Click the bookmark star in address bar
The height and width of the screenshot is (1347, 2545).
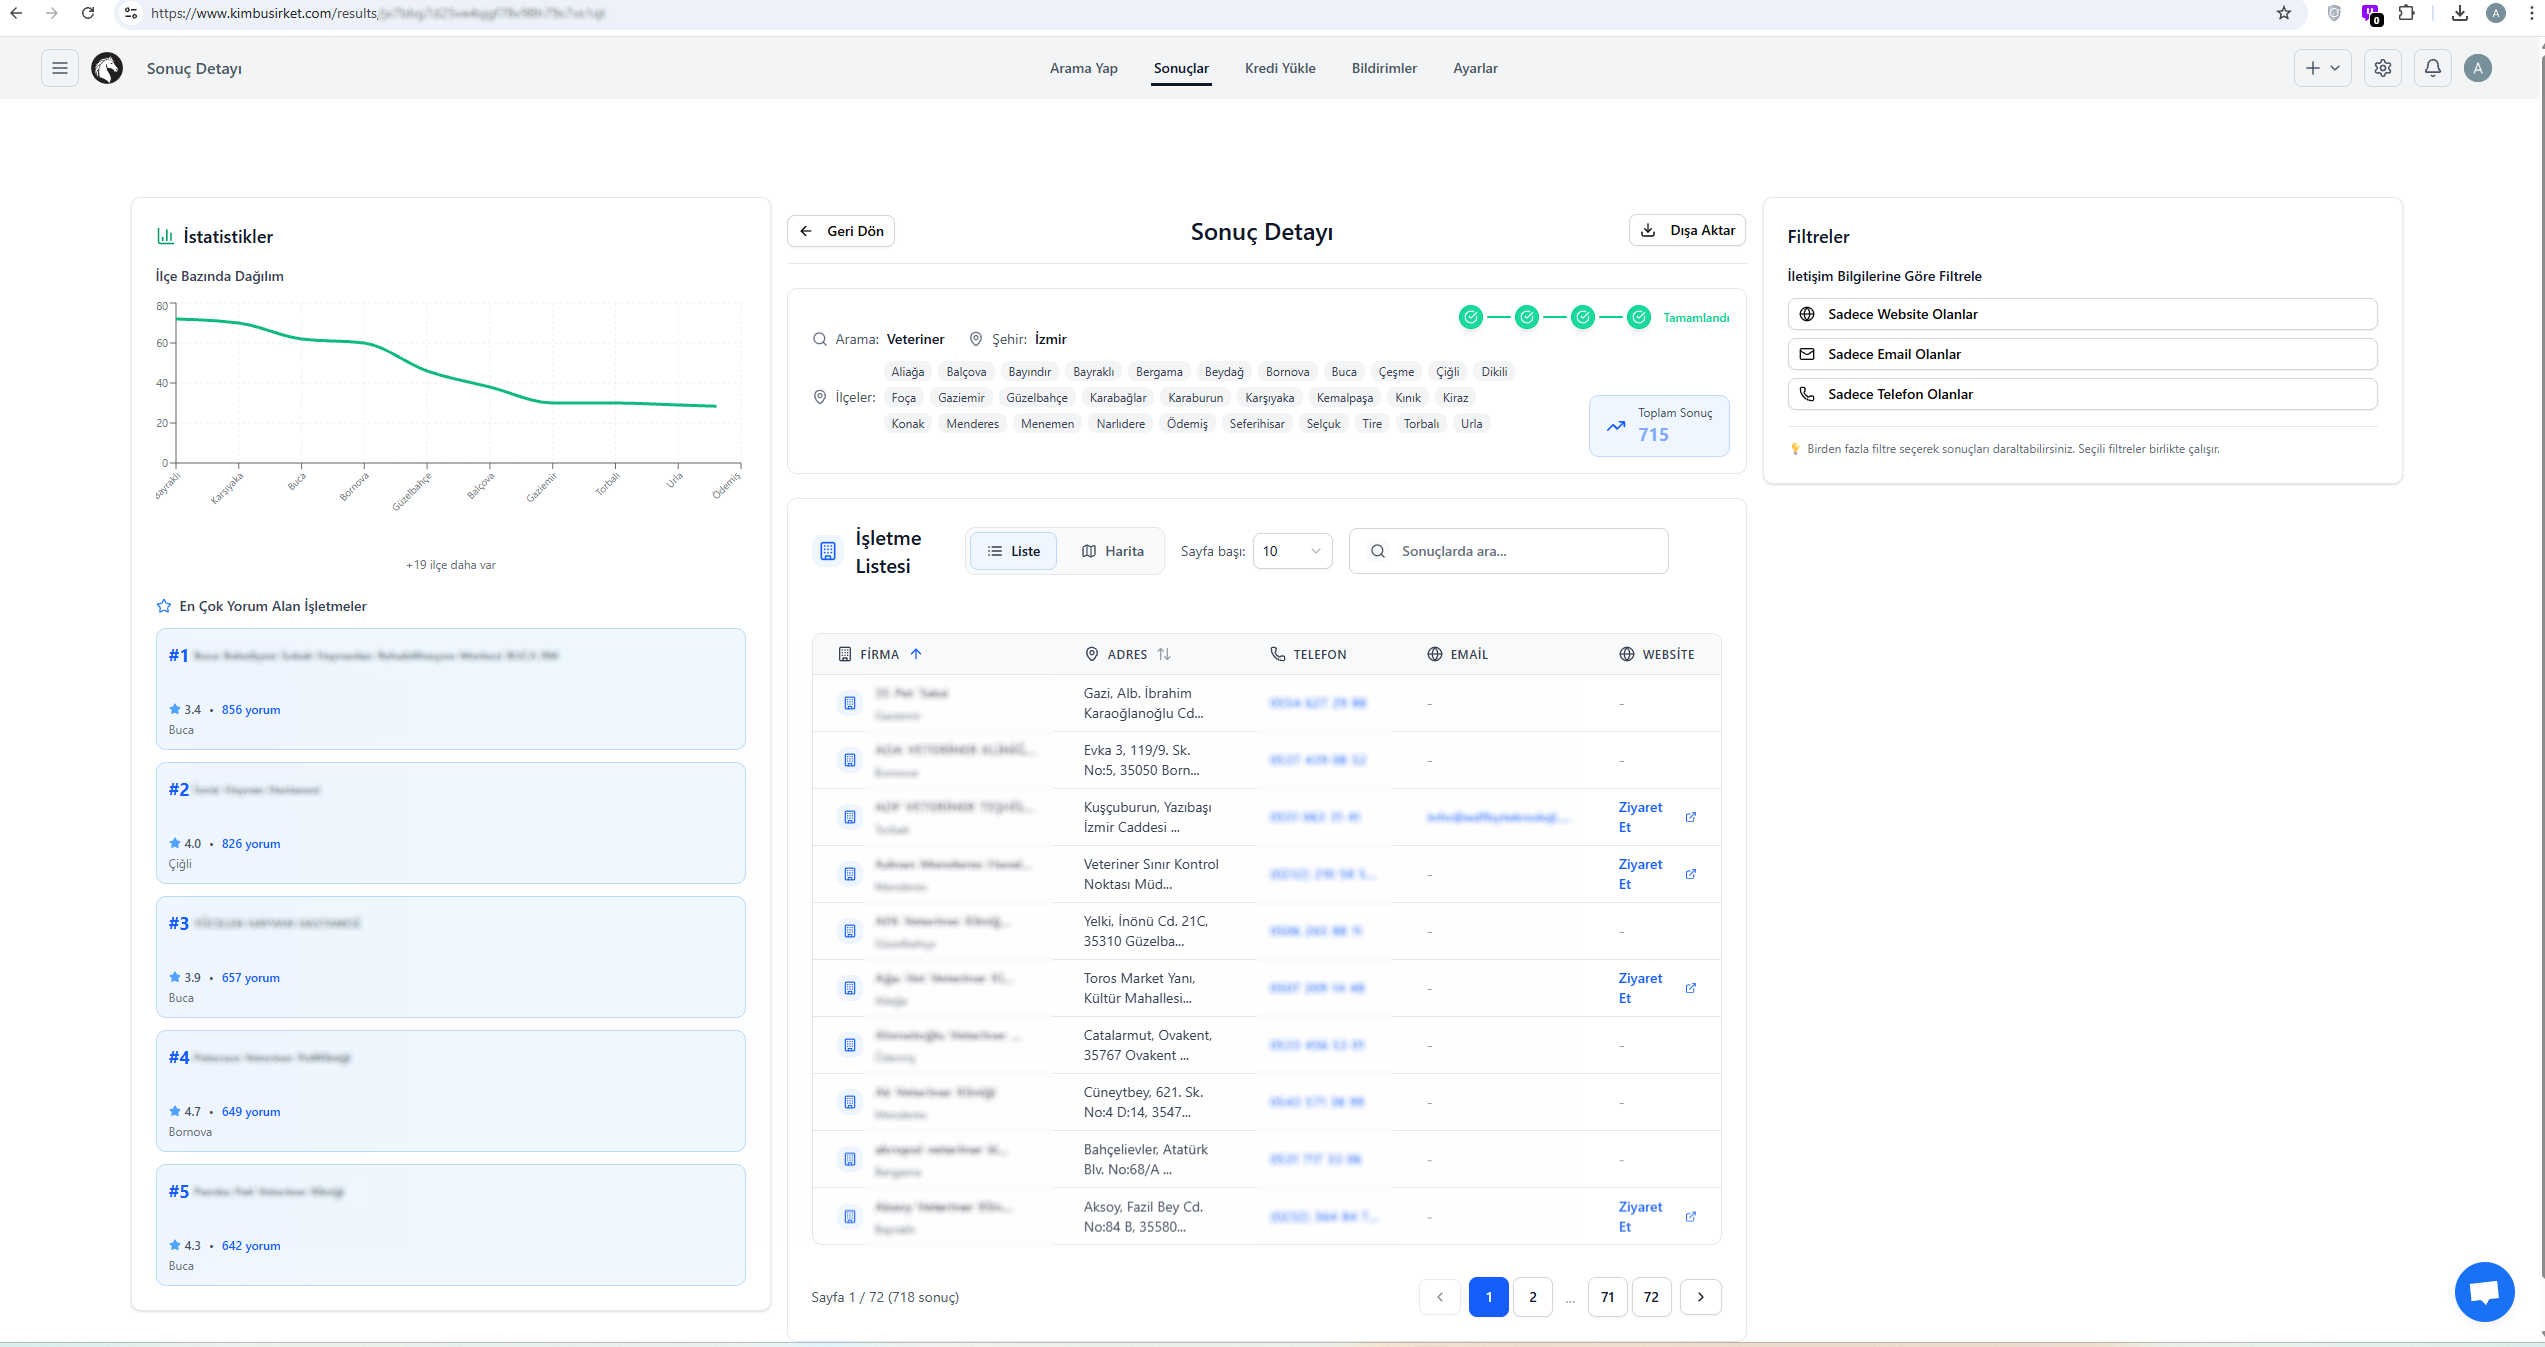2284,13
